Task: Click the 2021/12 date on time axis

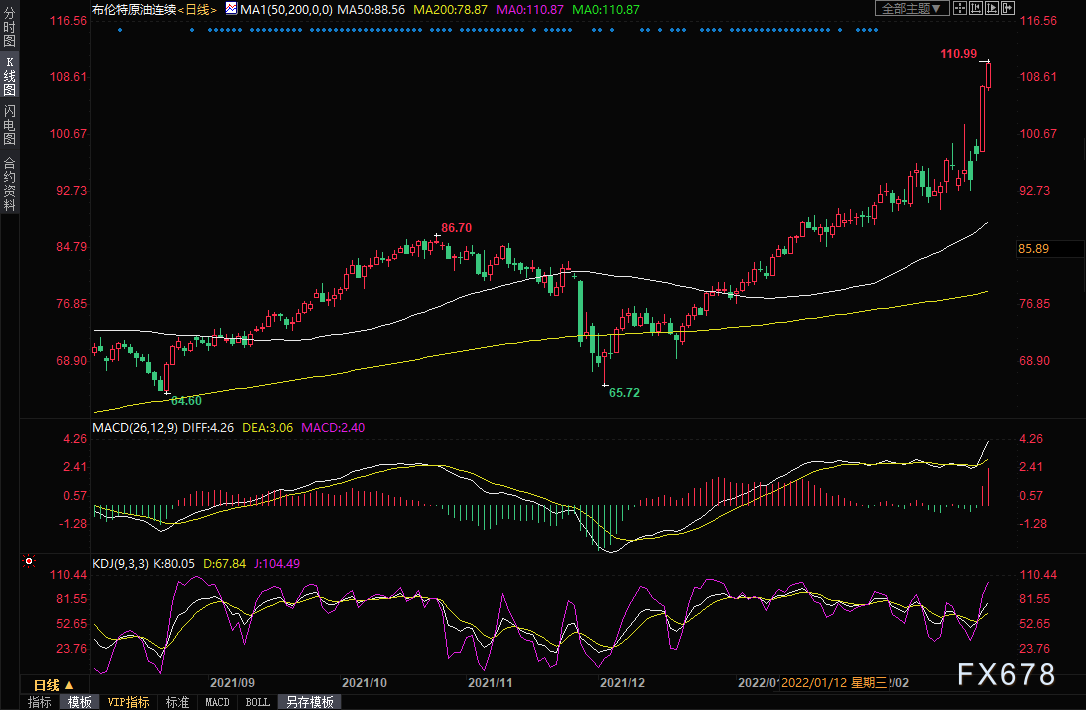Action: (x=622, y=683)
